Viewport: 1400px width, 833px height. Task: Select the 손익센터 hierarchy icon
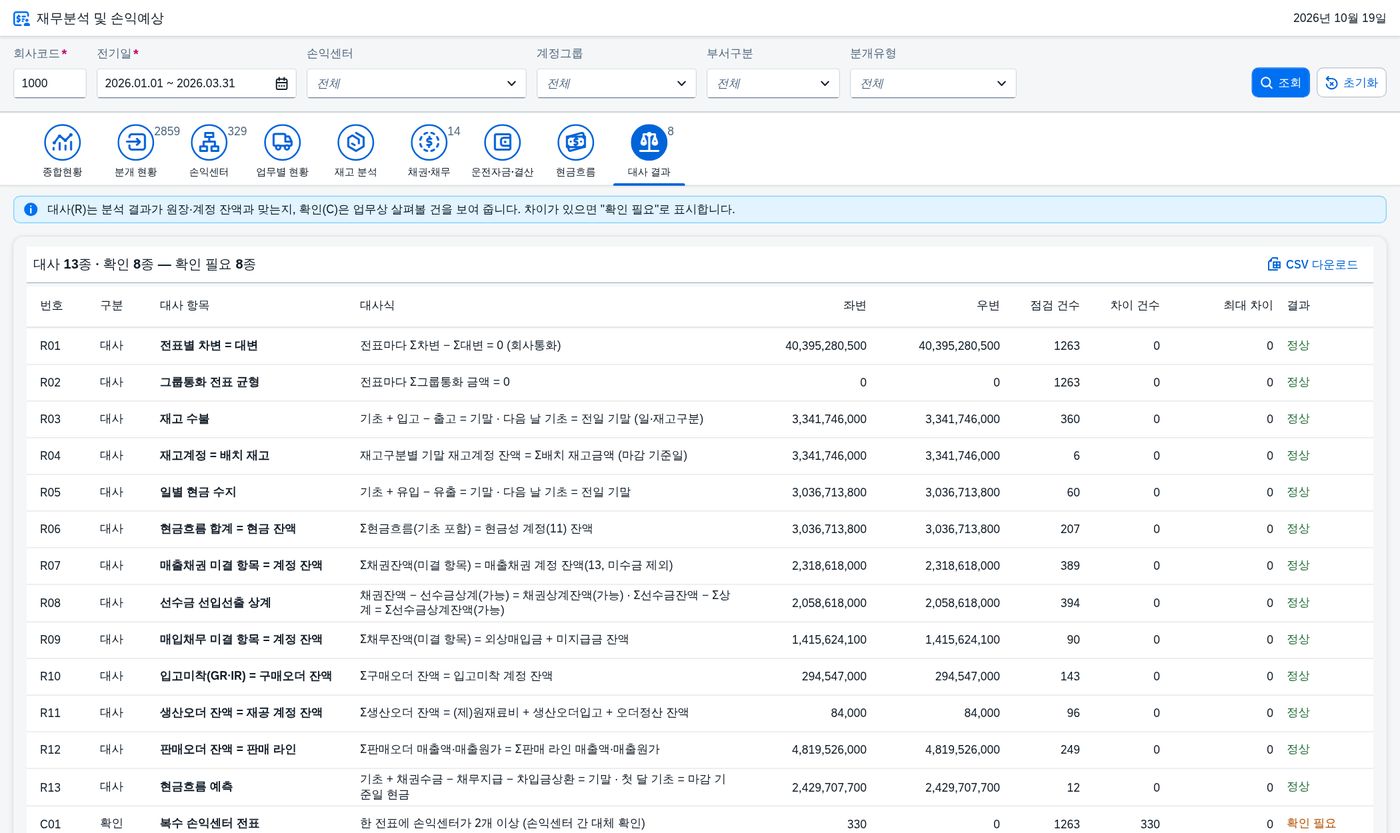(x=209, y=142)
